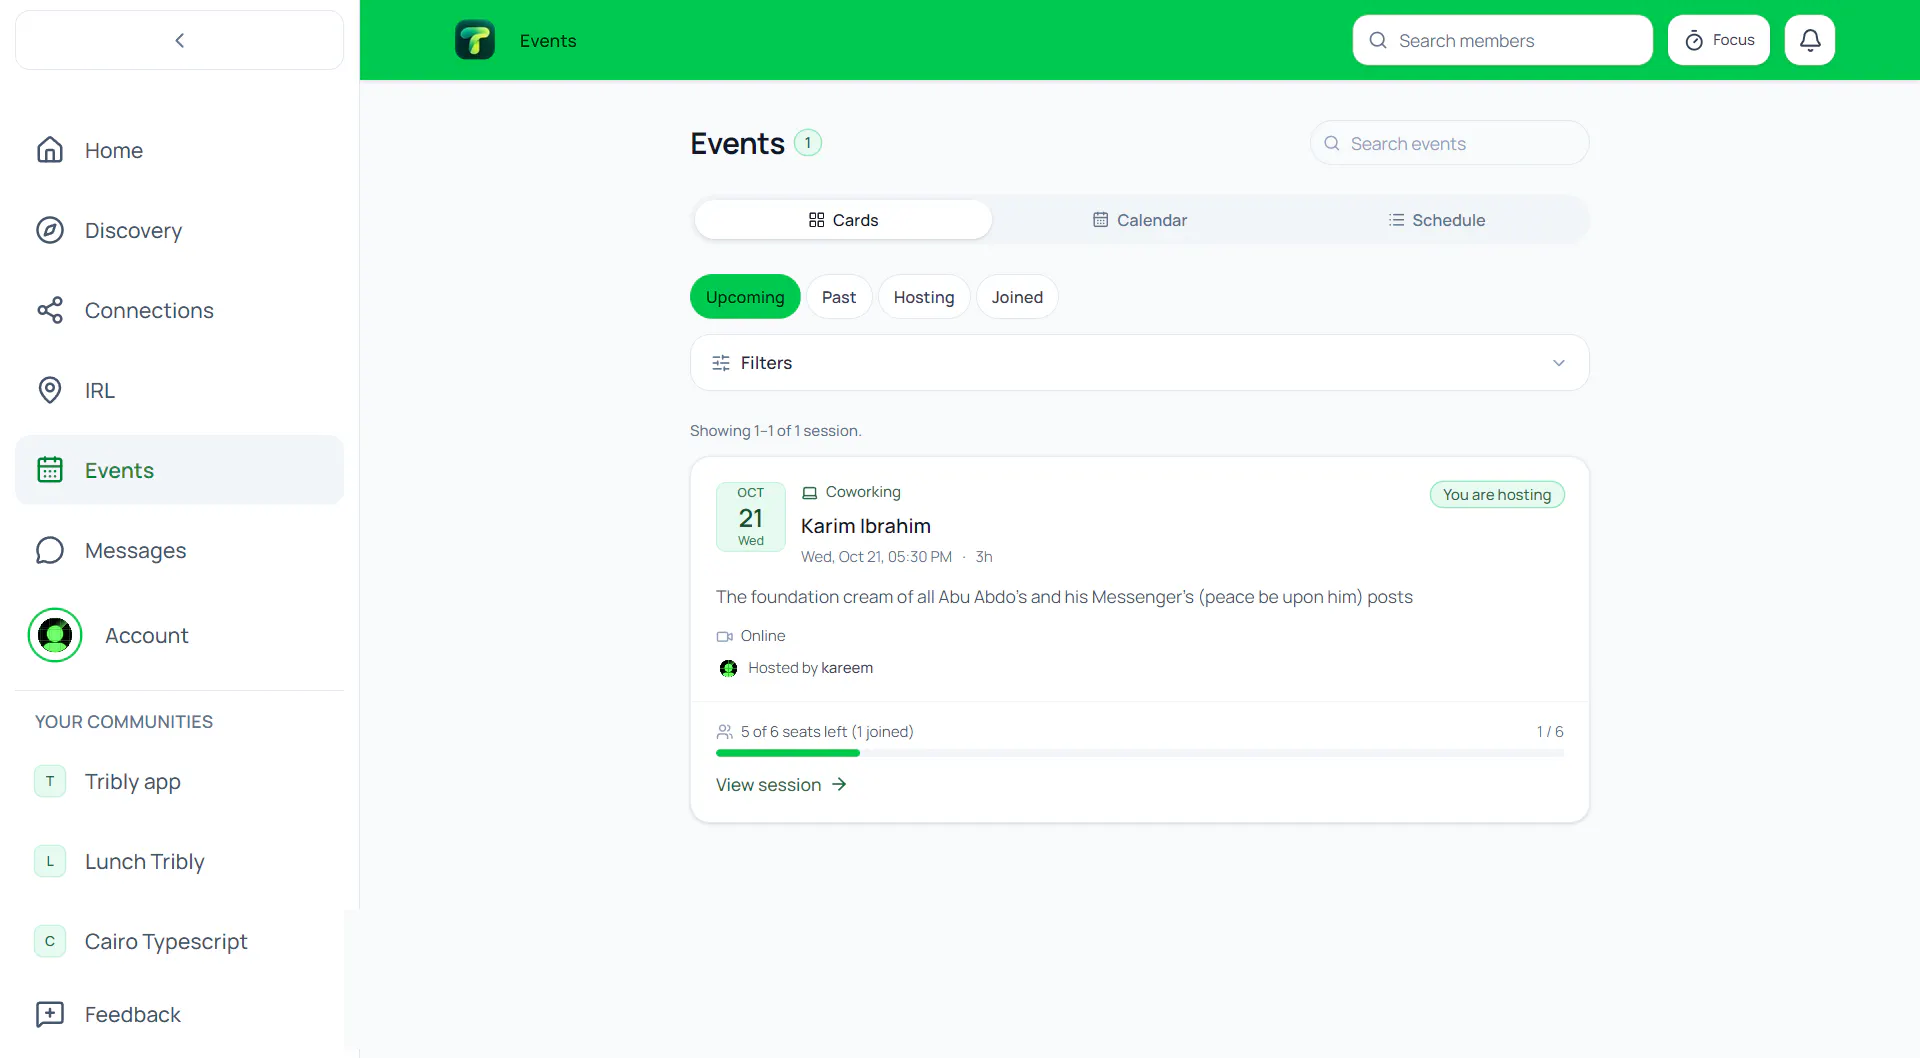Open the Lunch Tribly community

point(180,861)
